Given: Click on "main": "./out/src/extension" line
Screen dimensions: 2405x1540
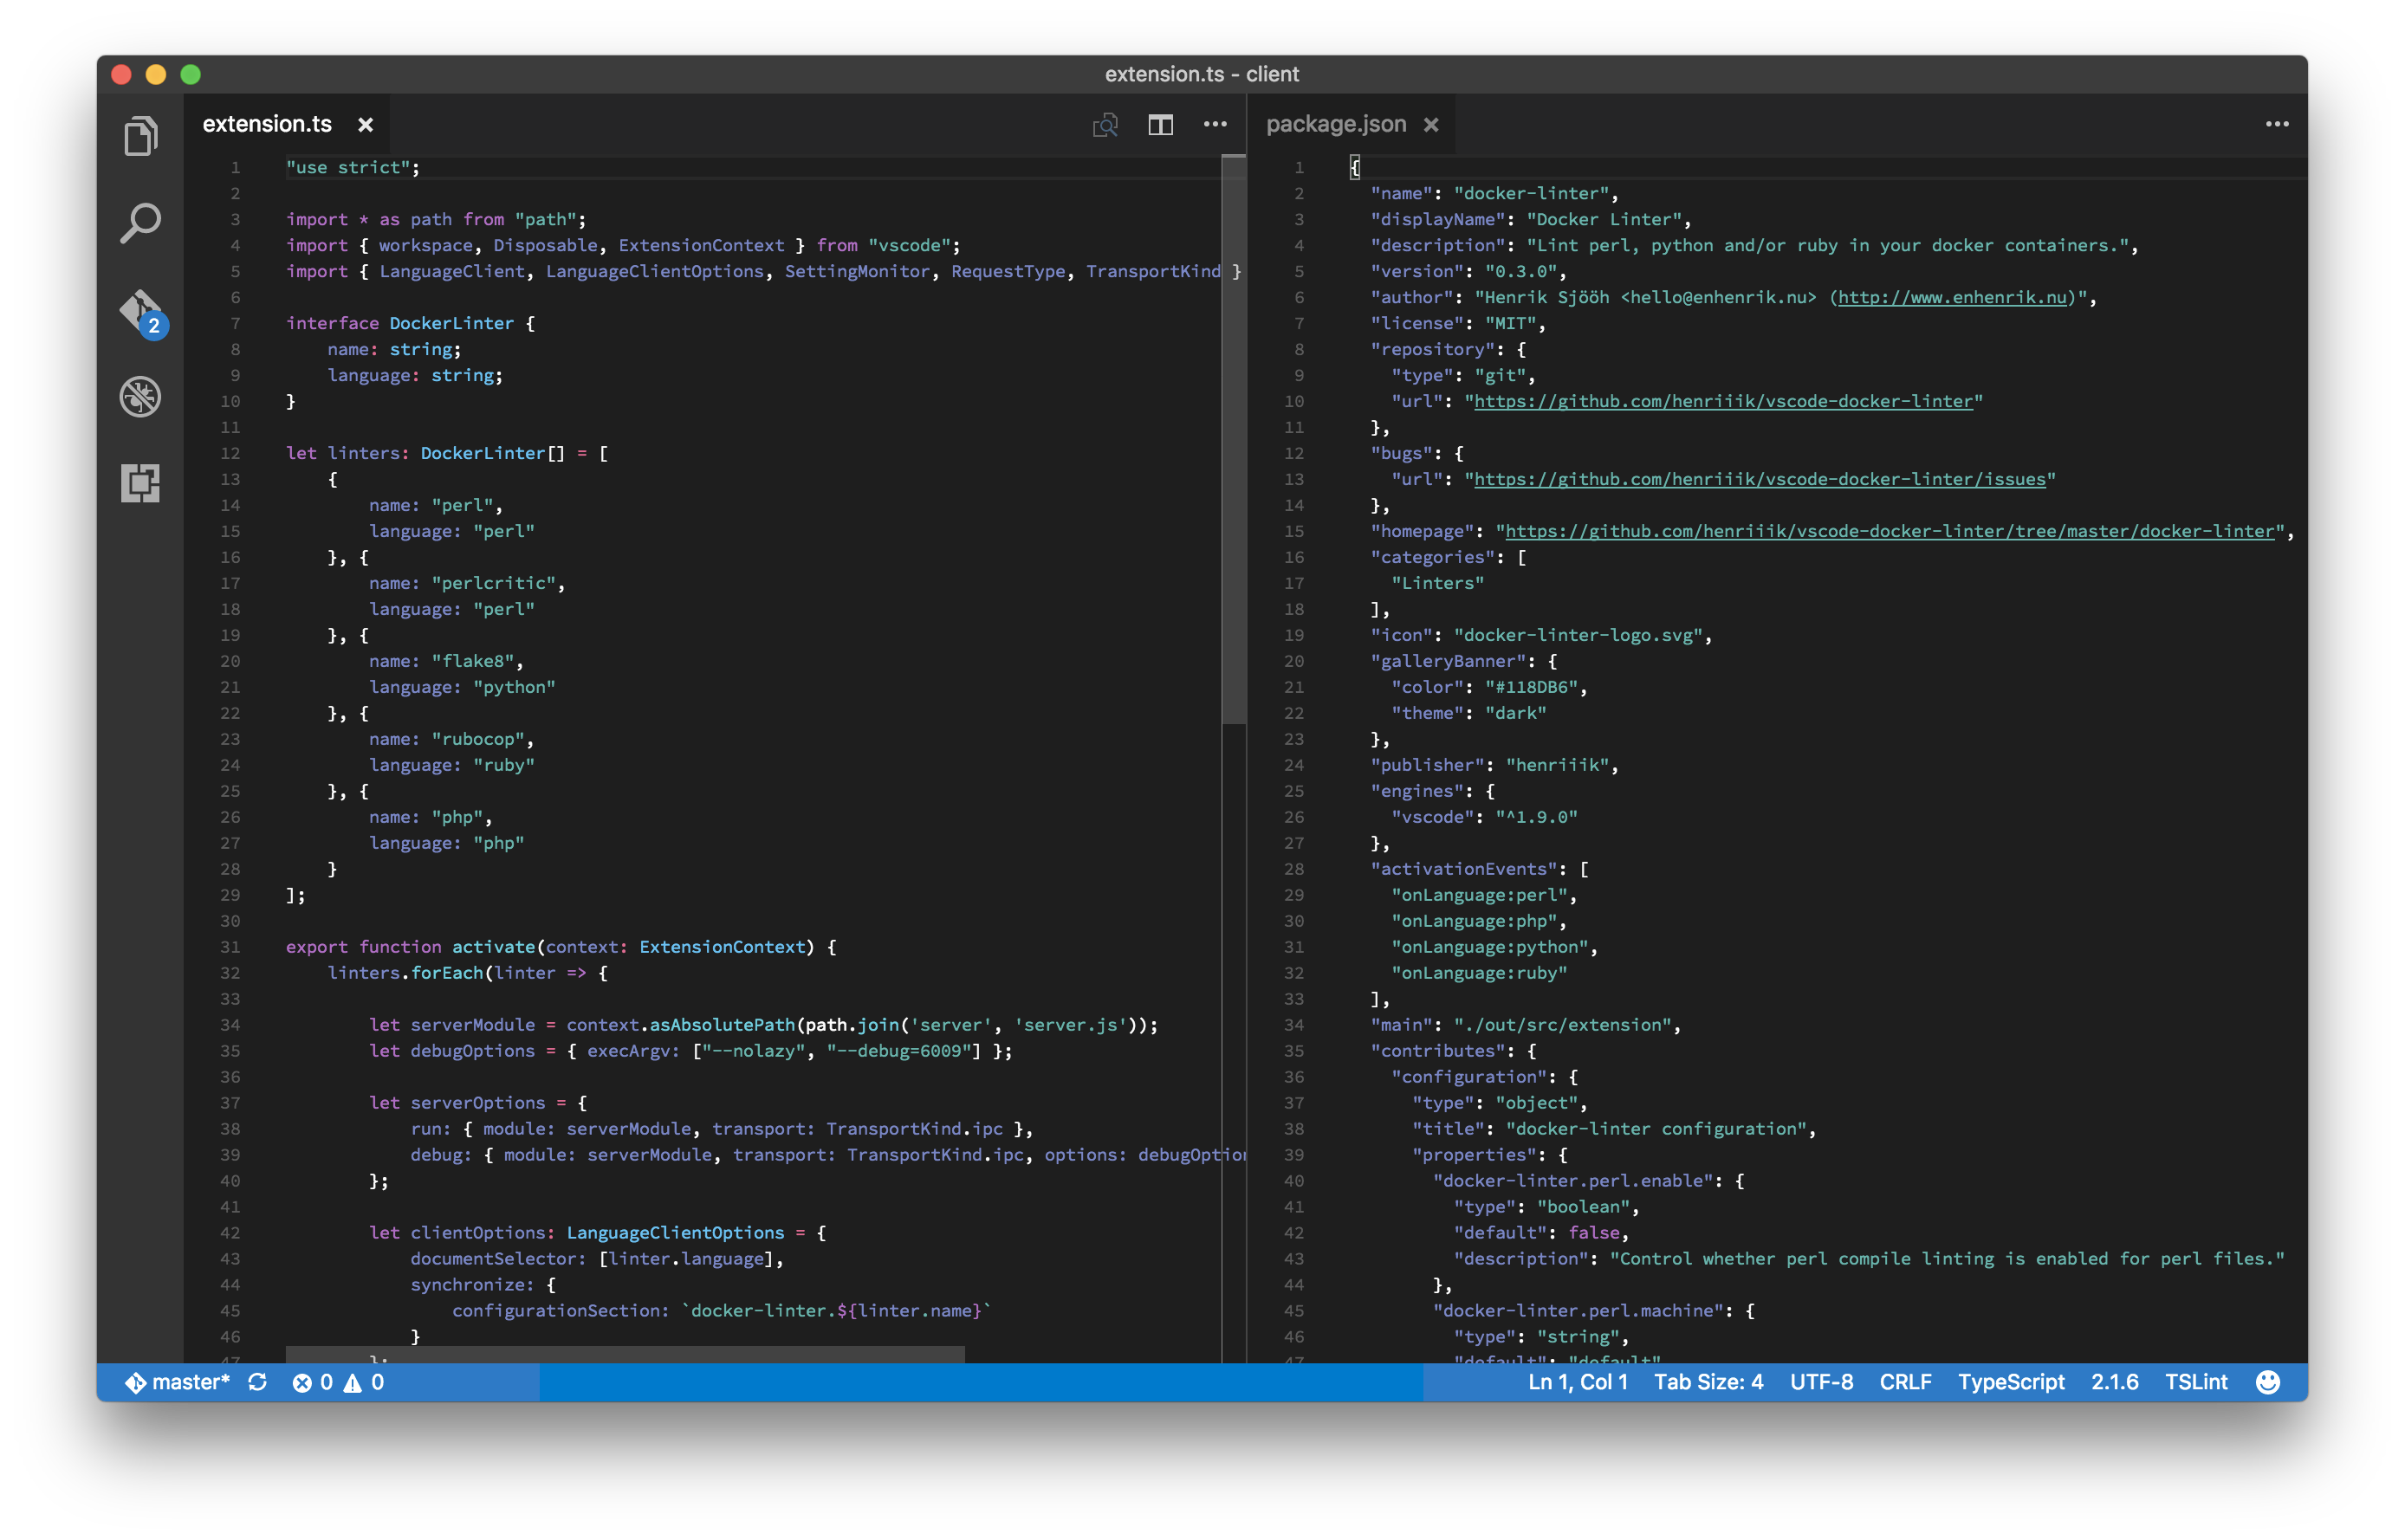Looking at the screenshot, I should click(x=1525, y=1025).
